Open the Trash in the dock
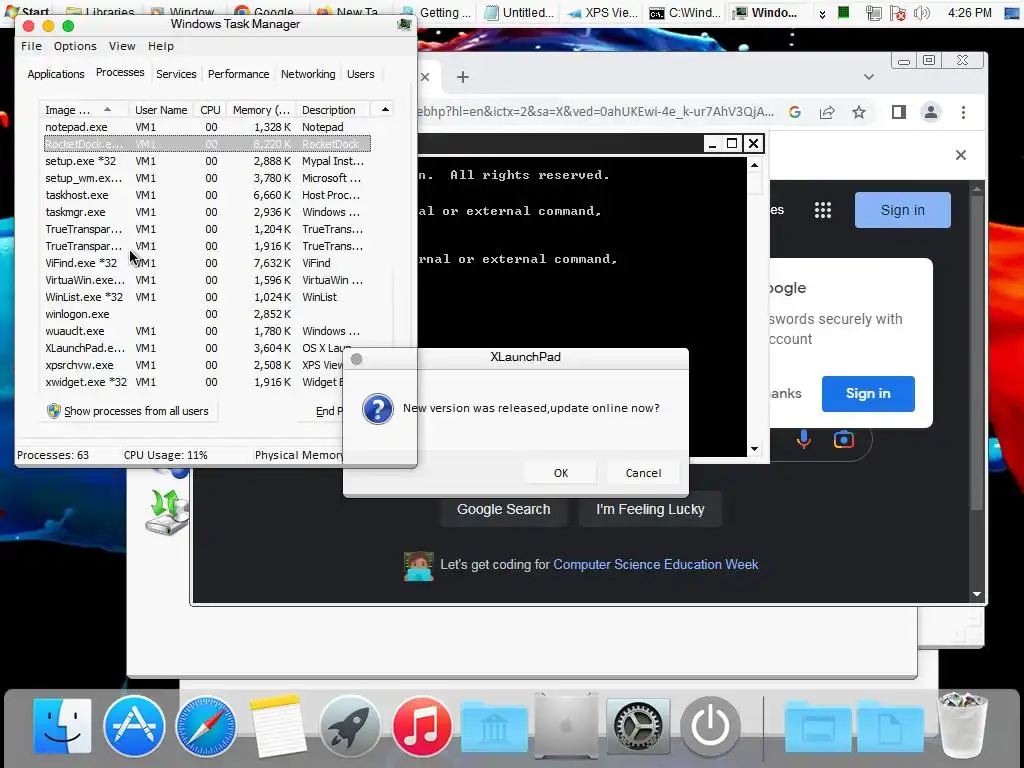This screenshot has width=1024, height=768. [962, 724]
